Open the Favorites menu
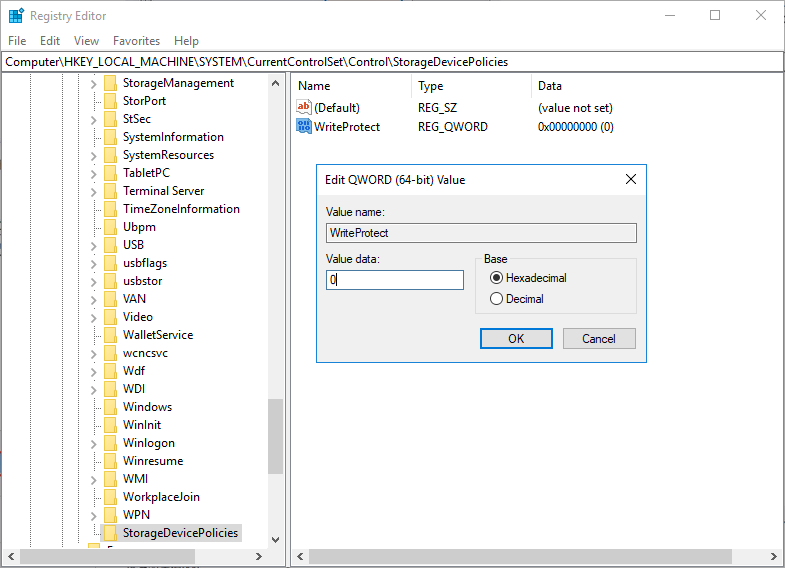785x568 pixels. 136,41
